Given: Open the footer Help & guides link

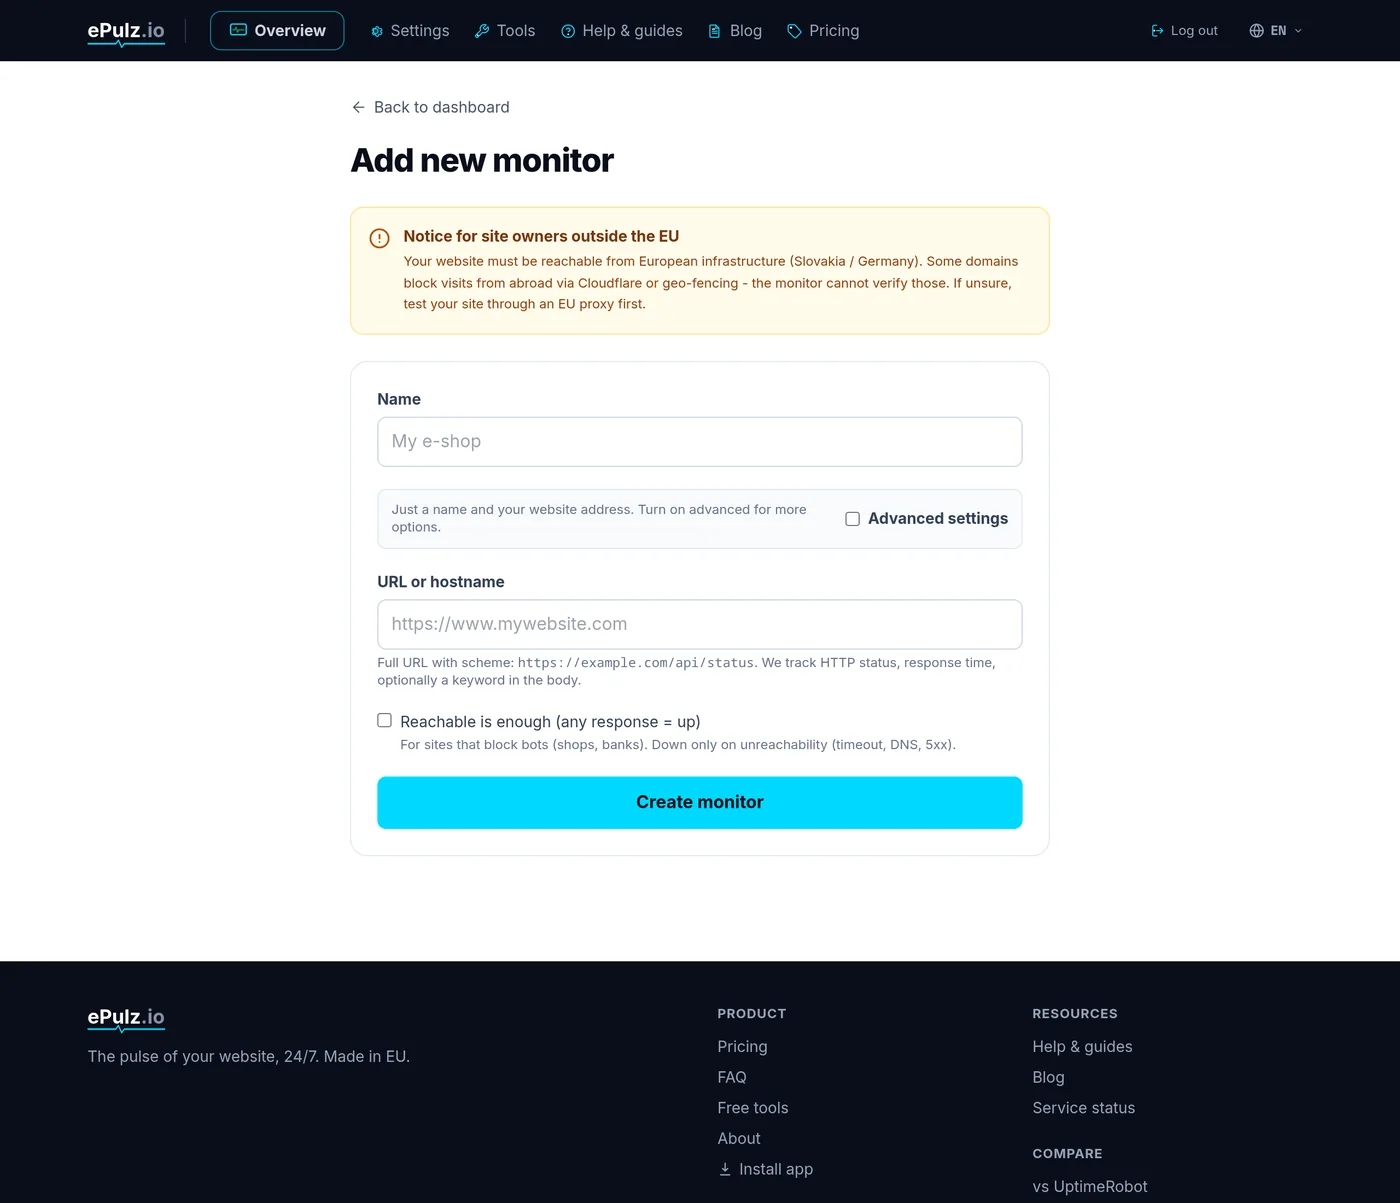Looking at the screenshot, I should click(1082, 1046).
